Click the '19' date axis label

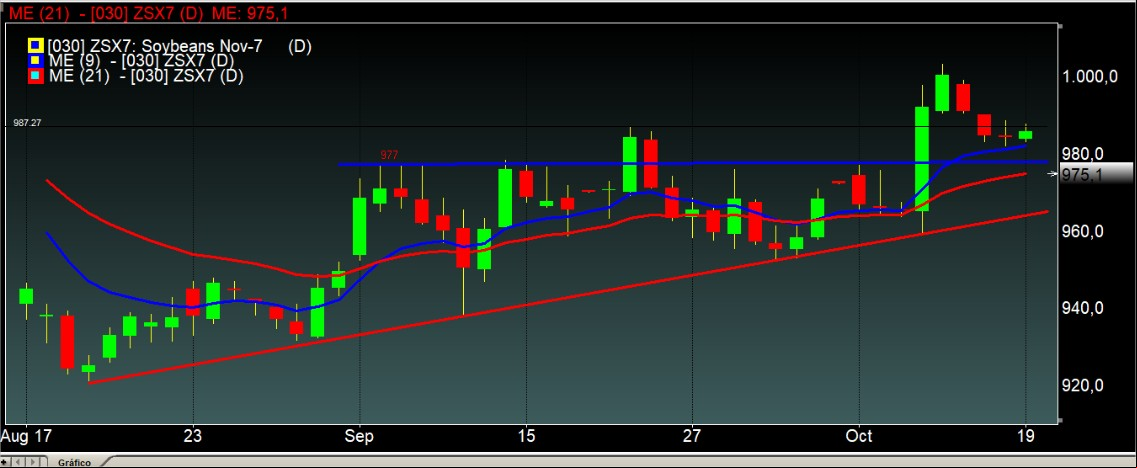coord(1026,437)
